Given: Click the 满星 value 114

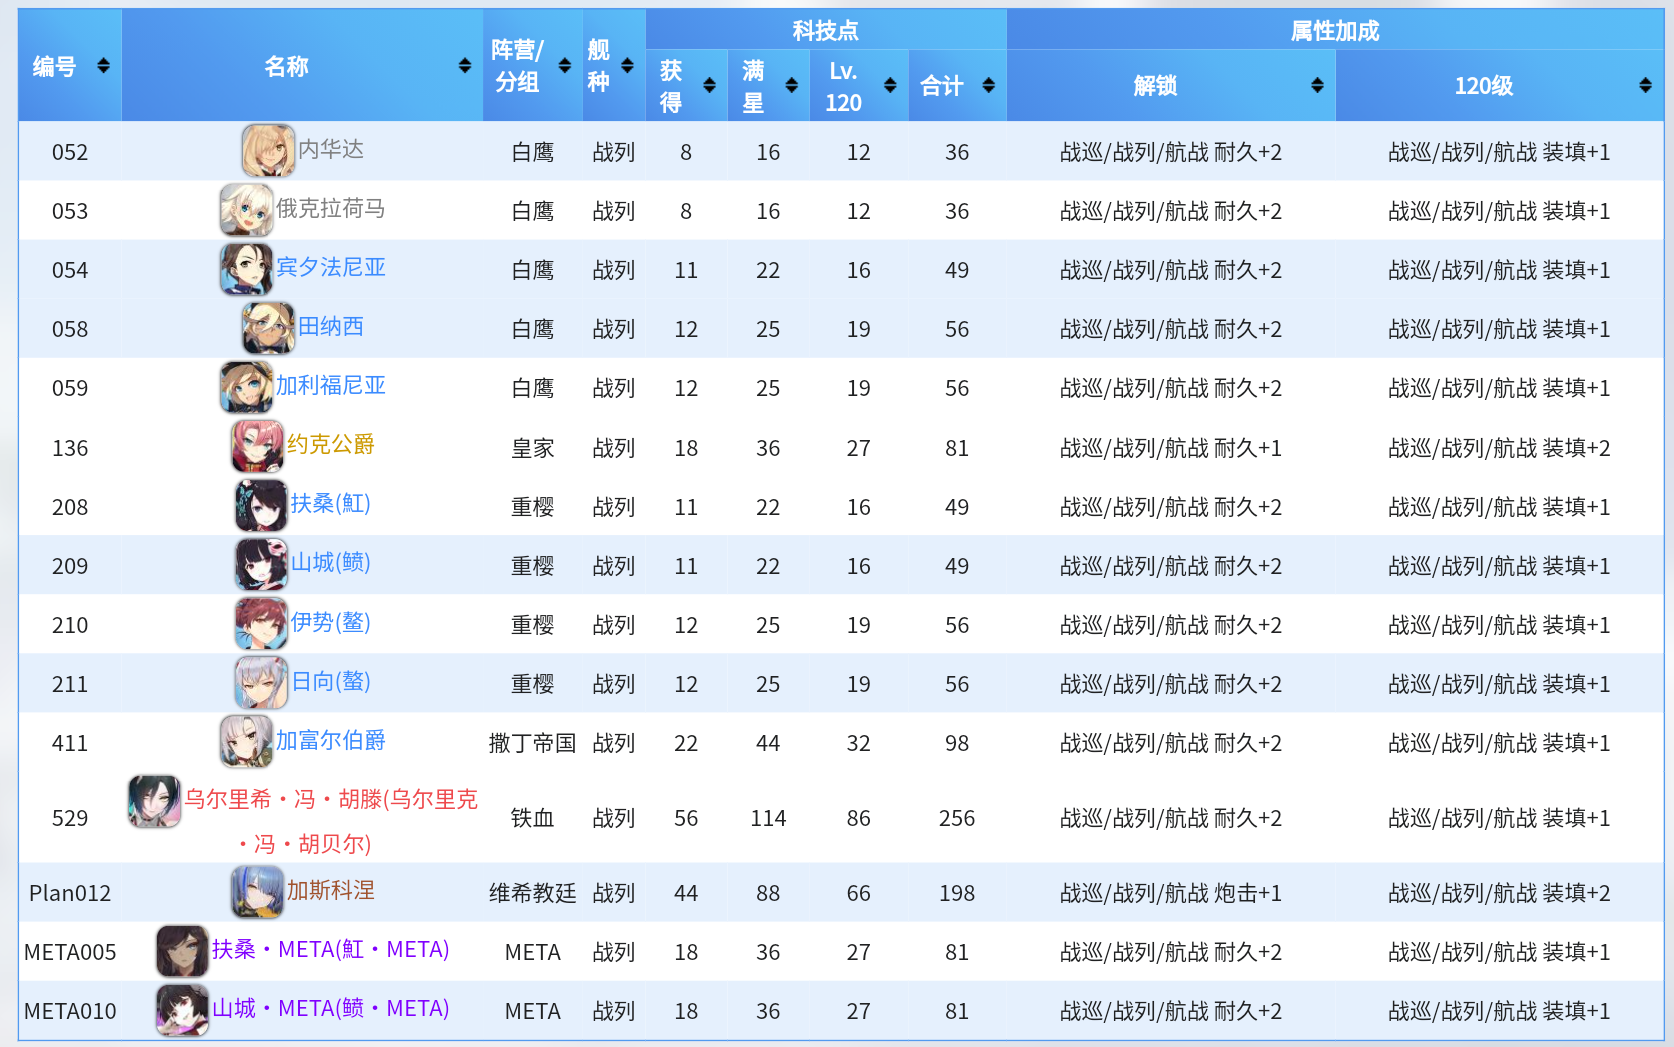Looking at the screenshot, I should (x=768, y=818).
